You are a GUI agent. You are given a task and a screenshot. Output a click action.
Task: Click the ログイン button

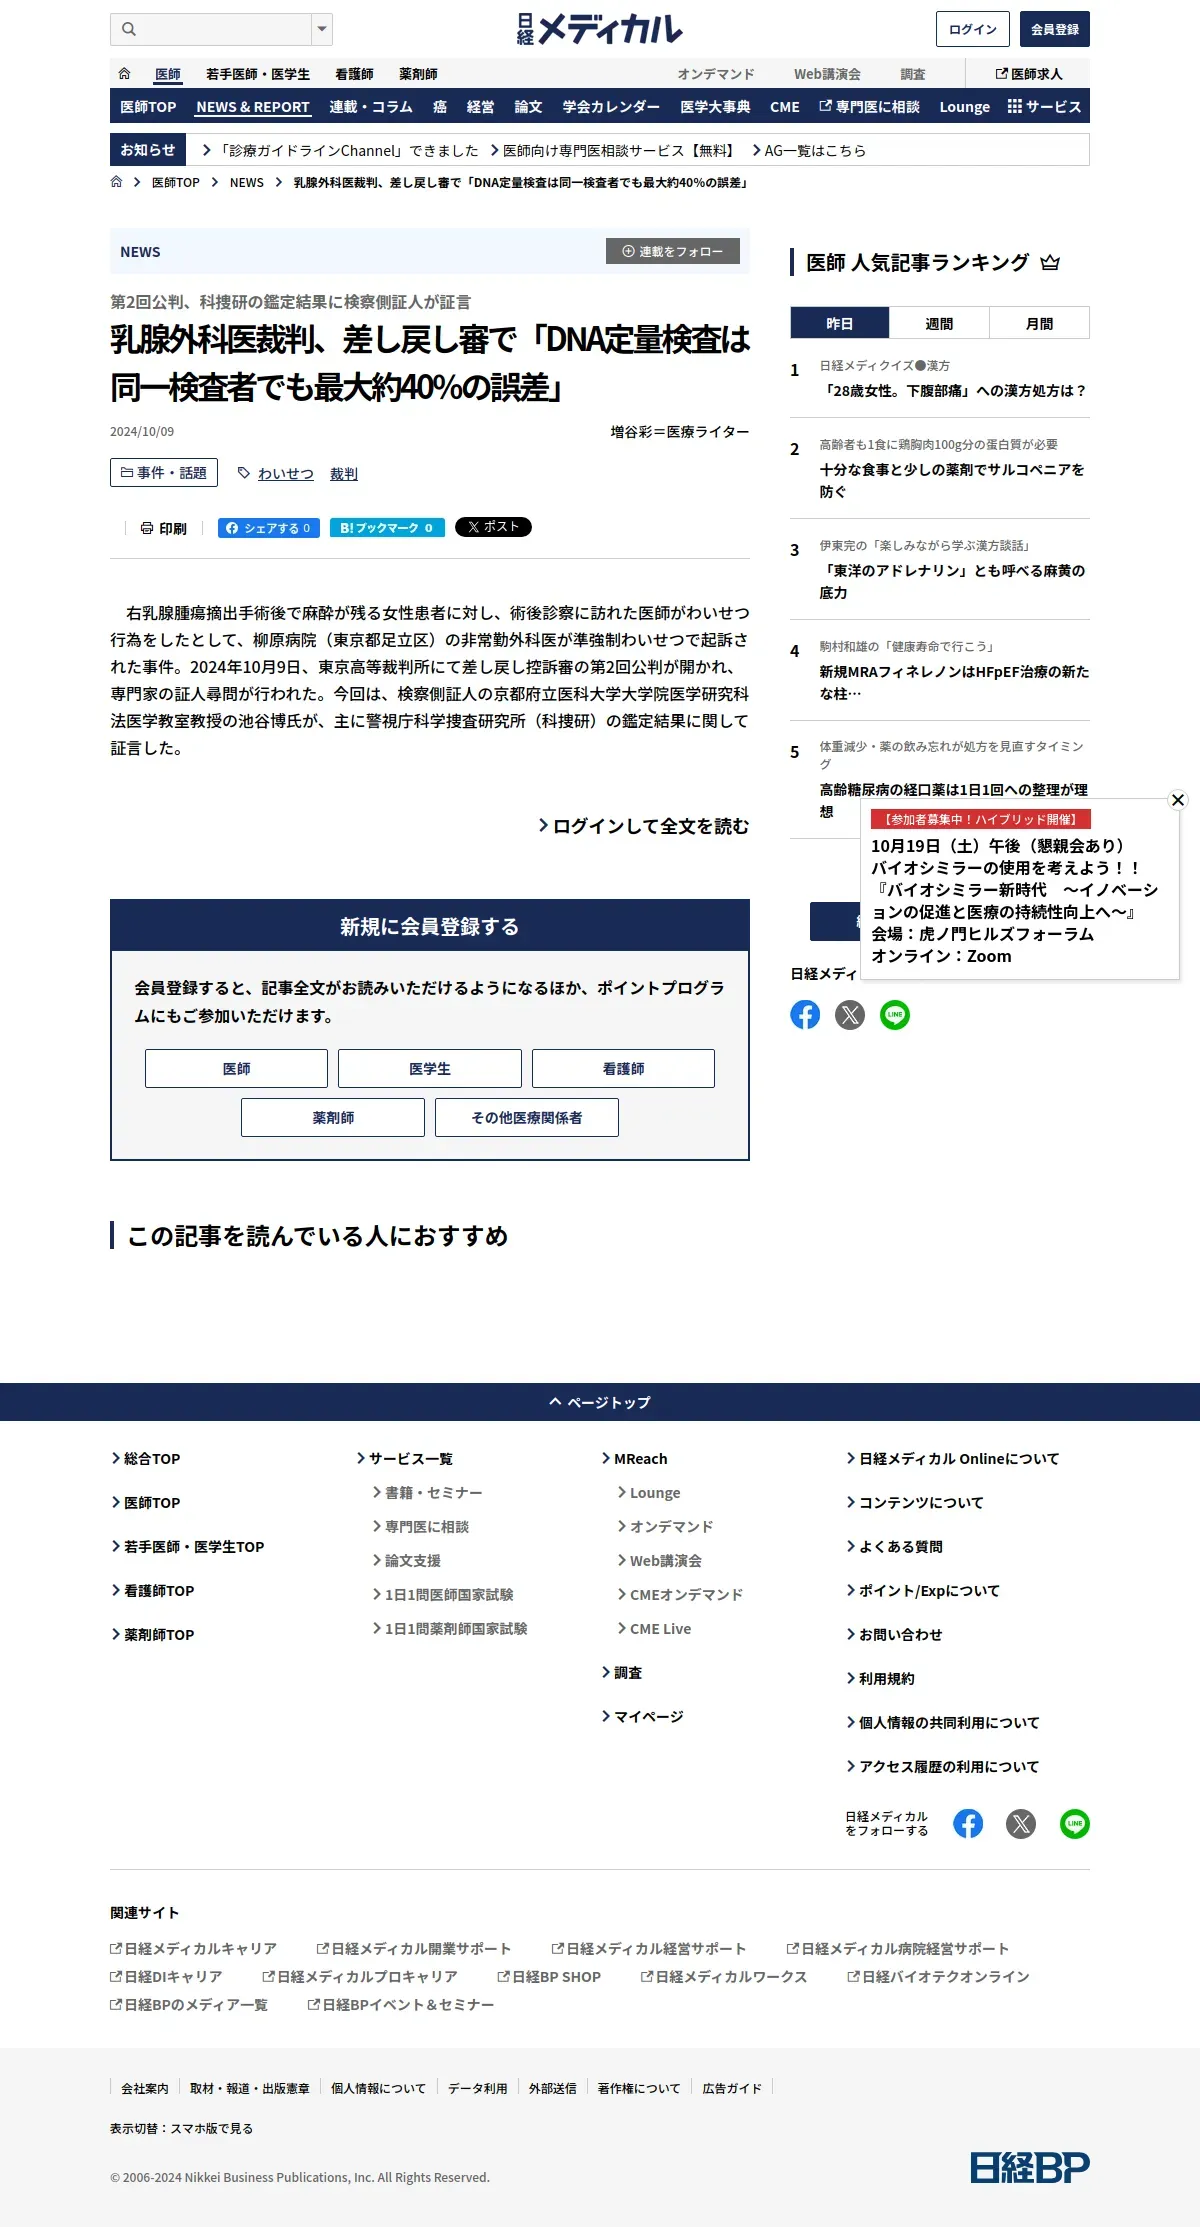tap(973, 29)
